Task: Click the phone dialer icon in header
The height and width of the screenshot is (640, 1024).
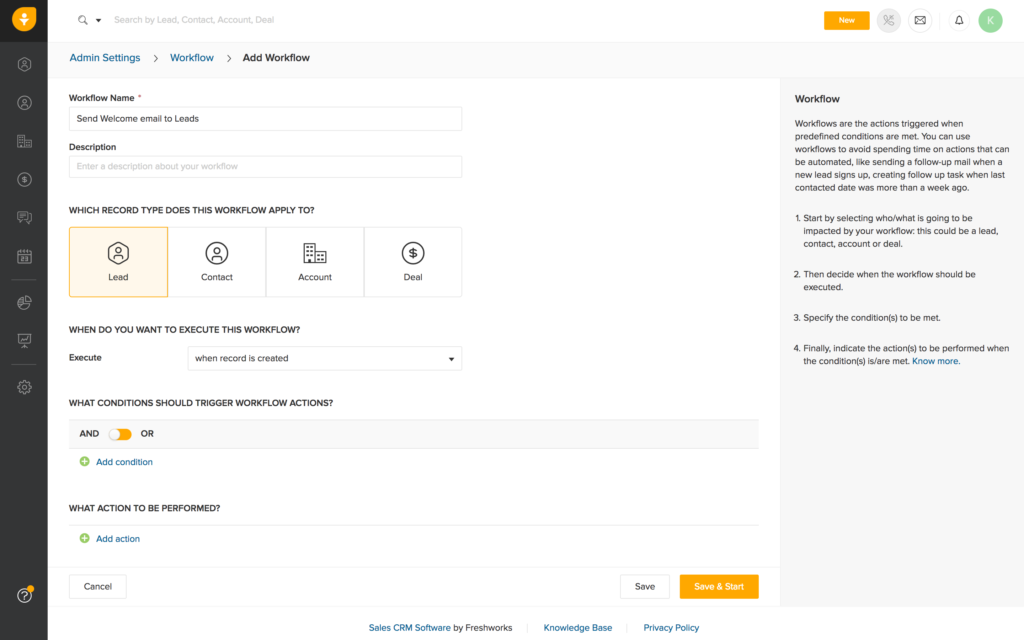Action: pyautogui.click(x=888, y=20)
